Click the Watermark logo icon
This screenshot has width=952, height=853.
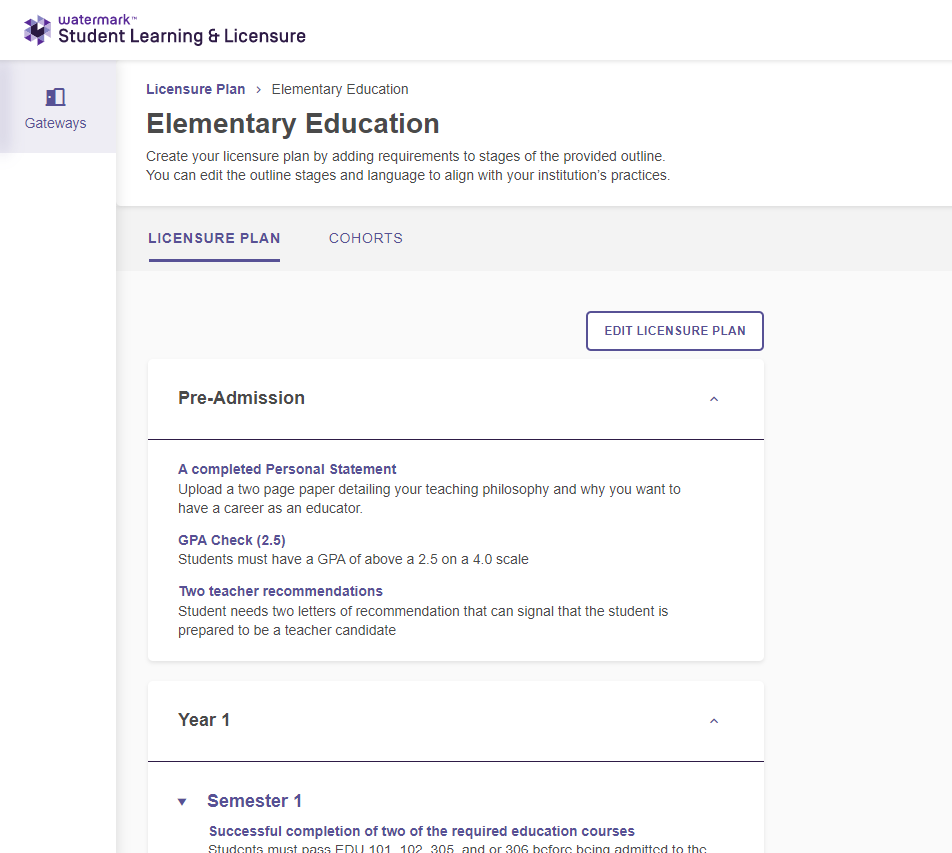(x=37, y=30)
